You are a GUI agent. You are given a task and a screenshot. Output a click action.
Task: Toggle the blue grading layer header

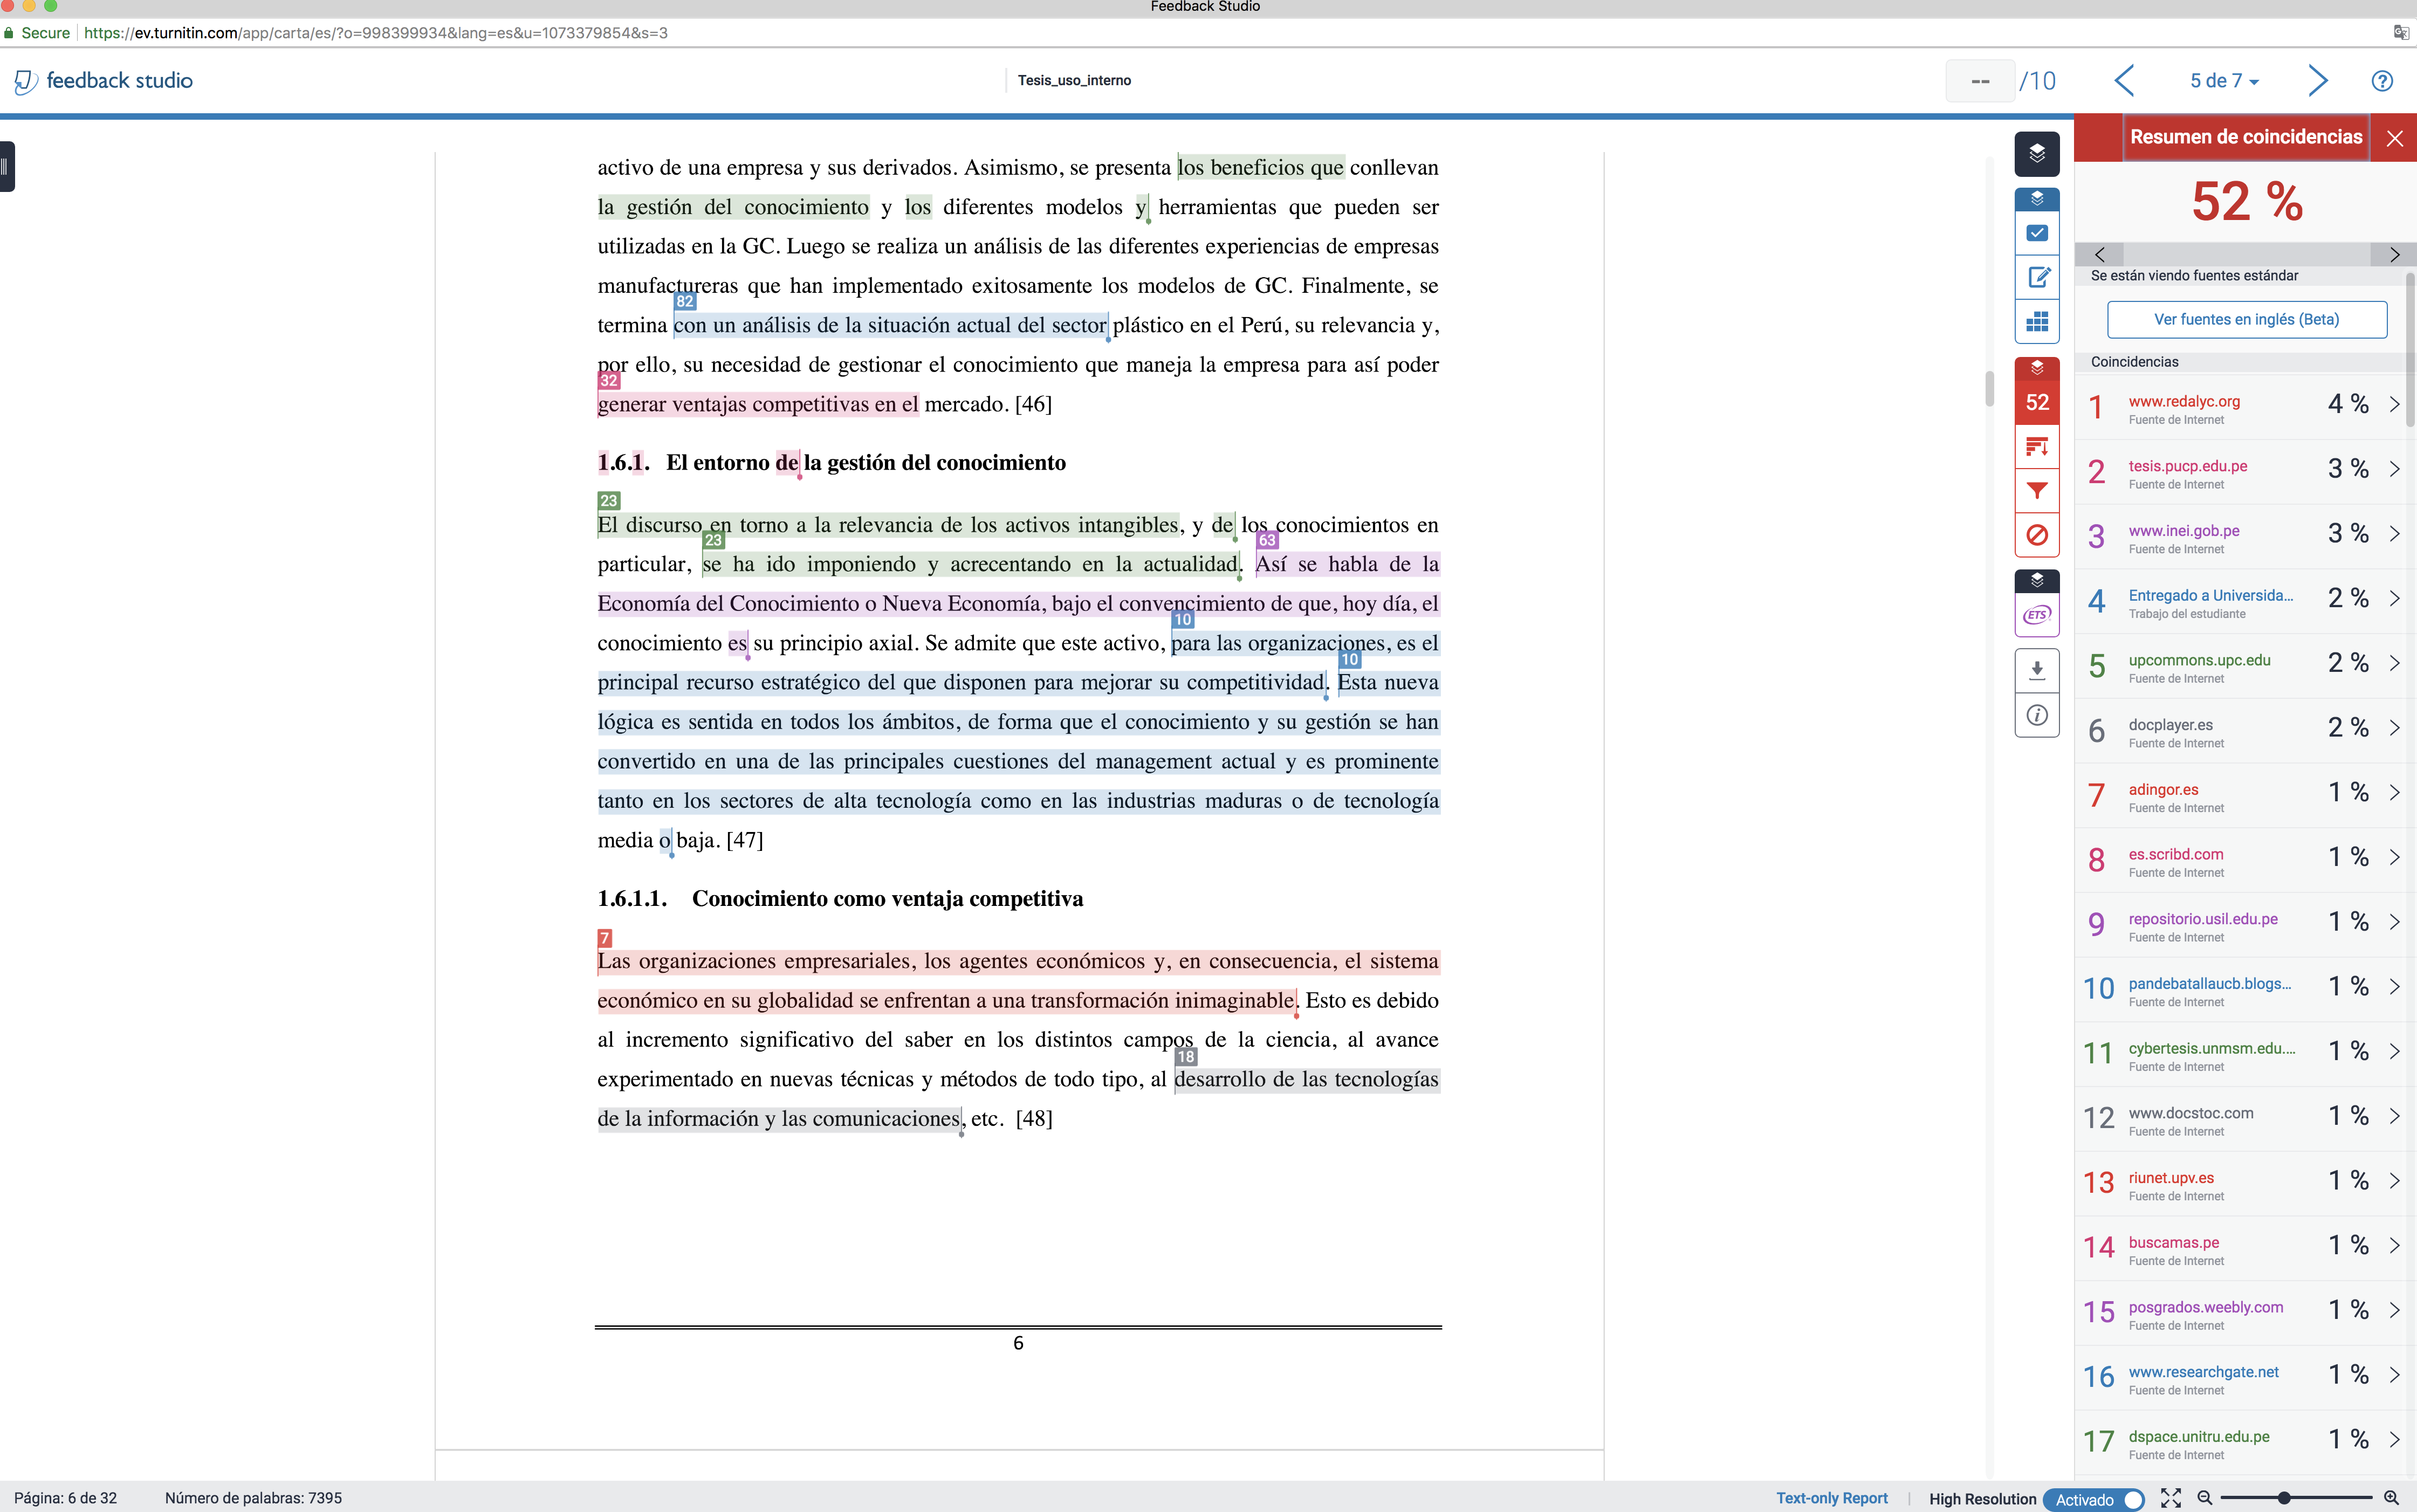point(2036,199)
